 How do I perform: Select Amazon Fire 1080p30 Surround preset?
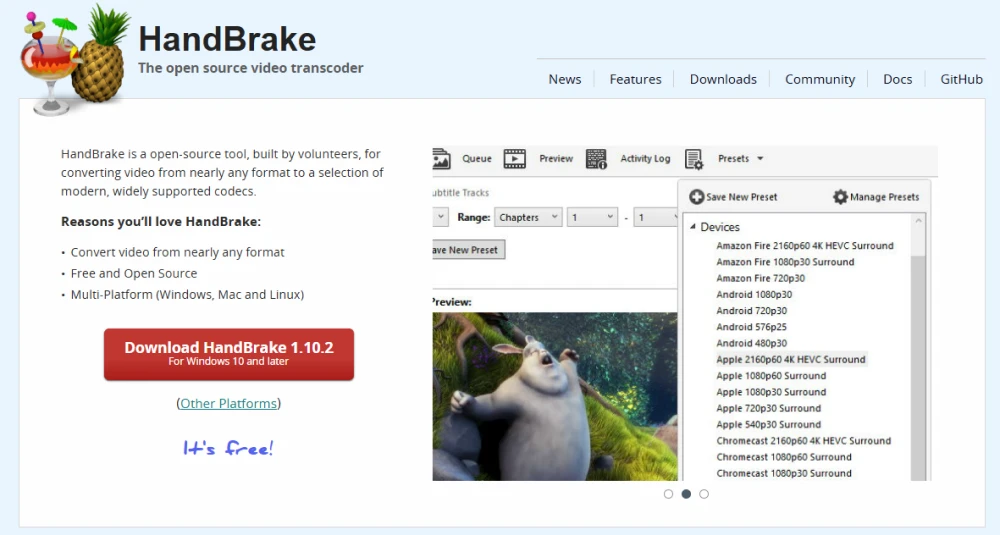coord(785,262)
